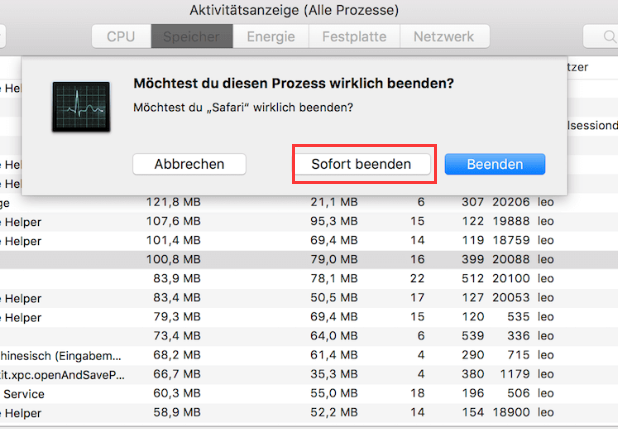Image resolution: width=618 pixels, height=429 pixels.
Task: Click Sofort beenden to force quit
Action: pyautogui.click(x=362, y=163)
